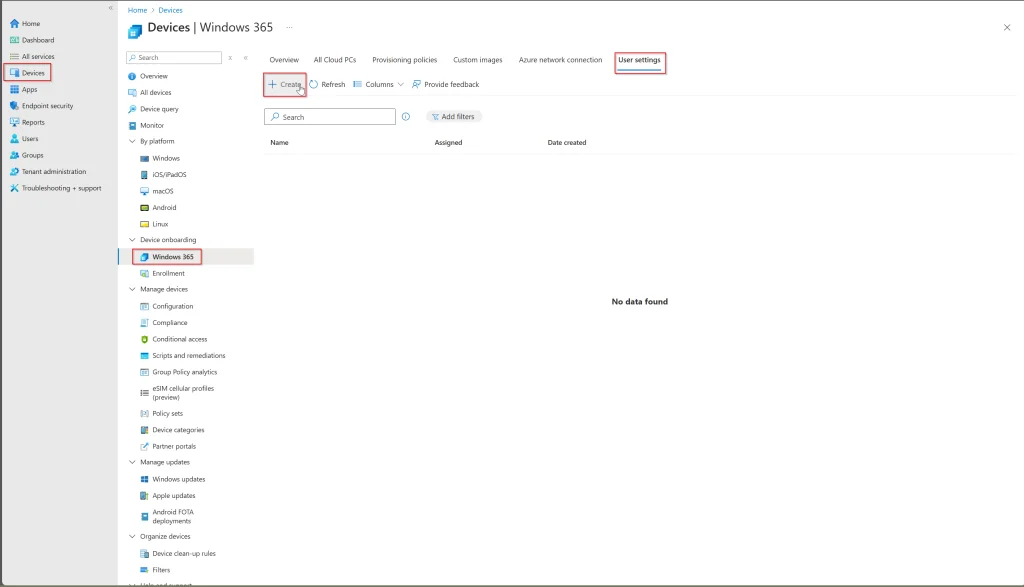Viewport: 1024px width, 587px height.
Task: Open Partner portals
Action: click(168, 447)
